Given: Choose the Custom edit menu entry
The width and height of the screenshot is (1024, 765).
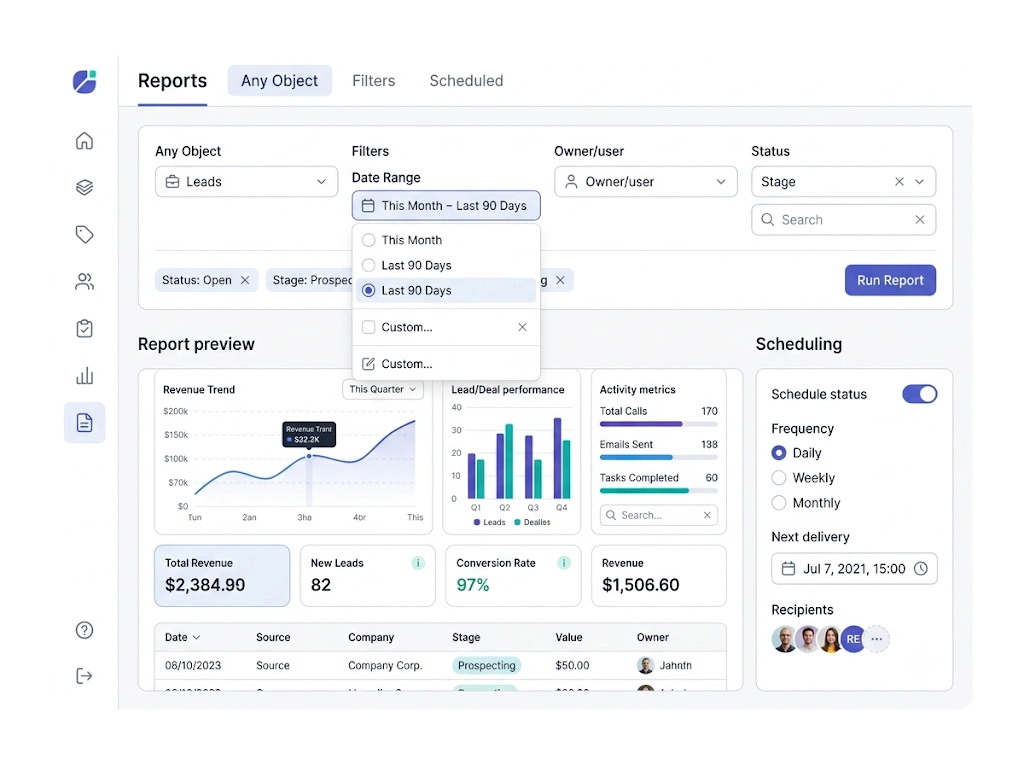Looking at the screenshot, I should [446, 364].
